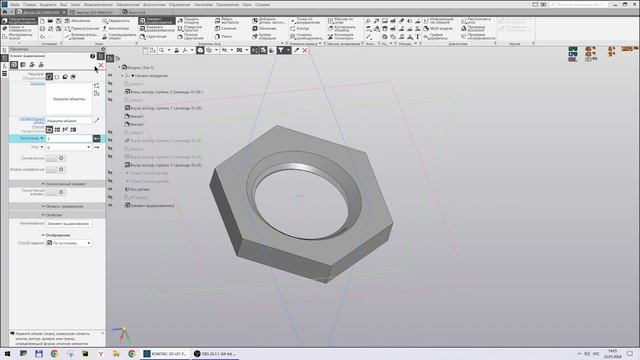Collapse the Свойства section header
Screen dimensions: 640x360
pos(57,214)
